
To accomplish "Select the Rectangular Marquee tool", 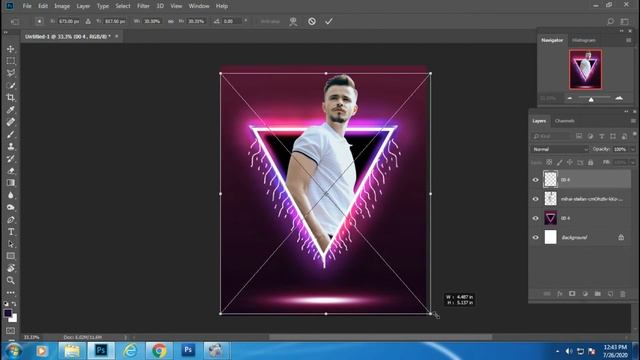I will point(11,61).
